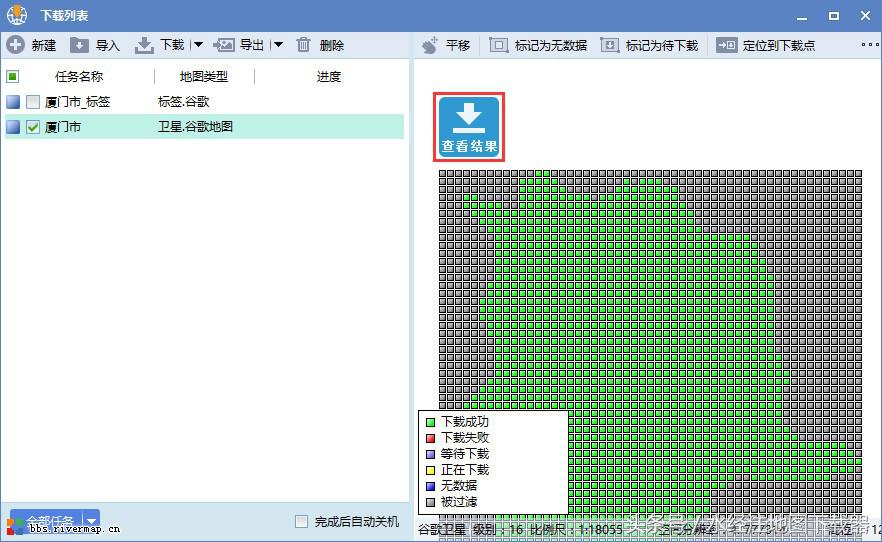Click the 删除 (Delete) trash icon

point(304,45)
